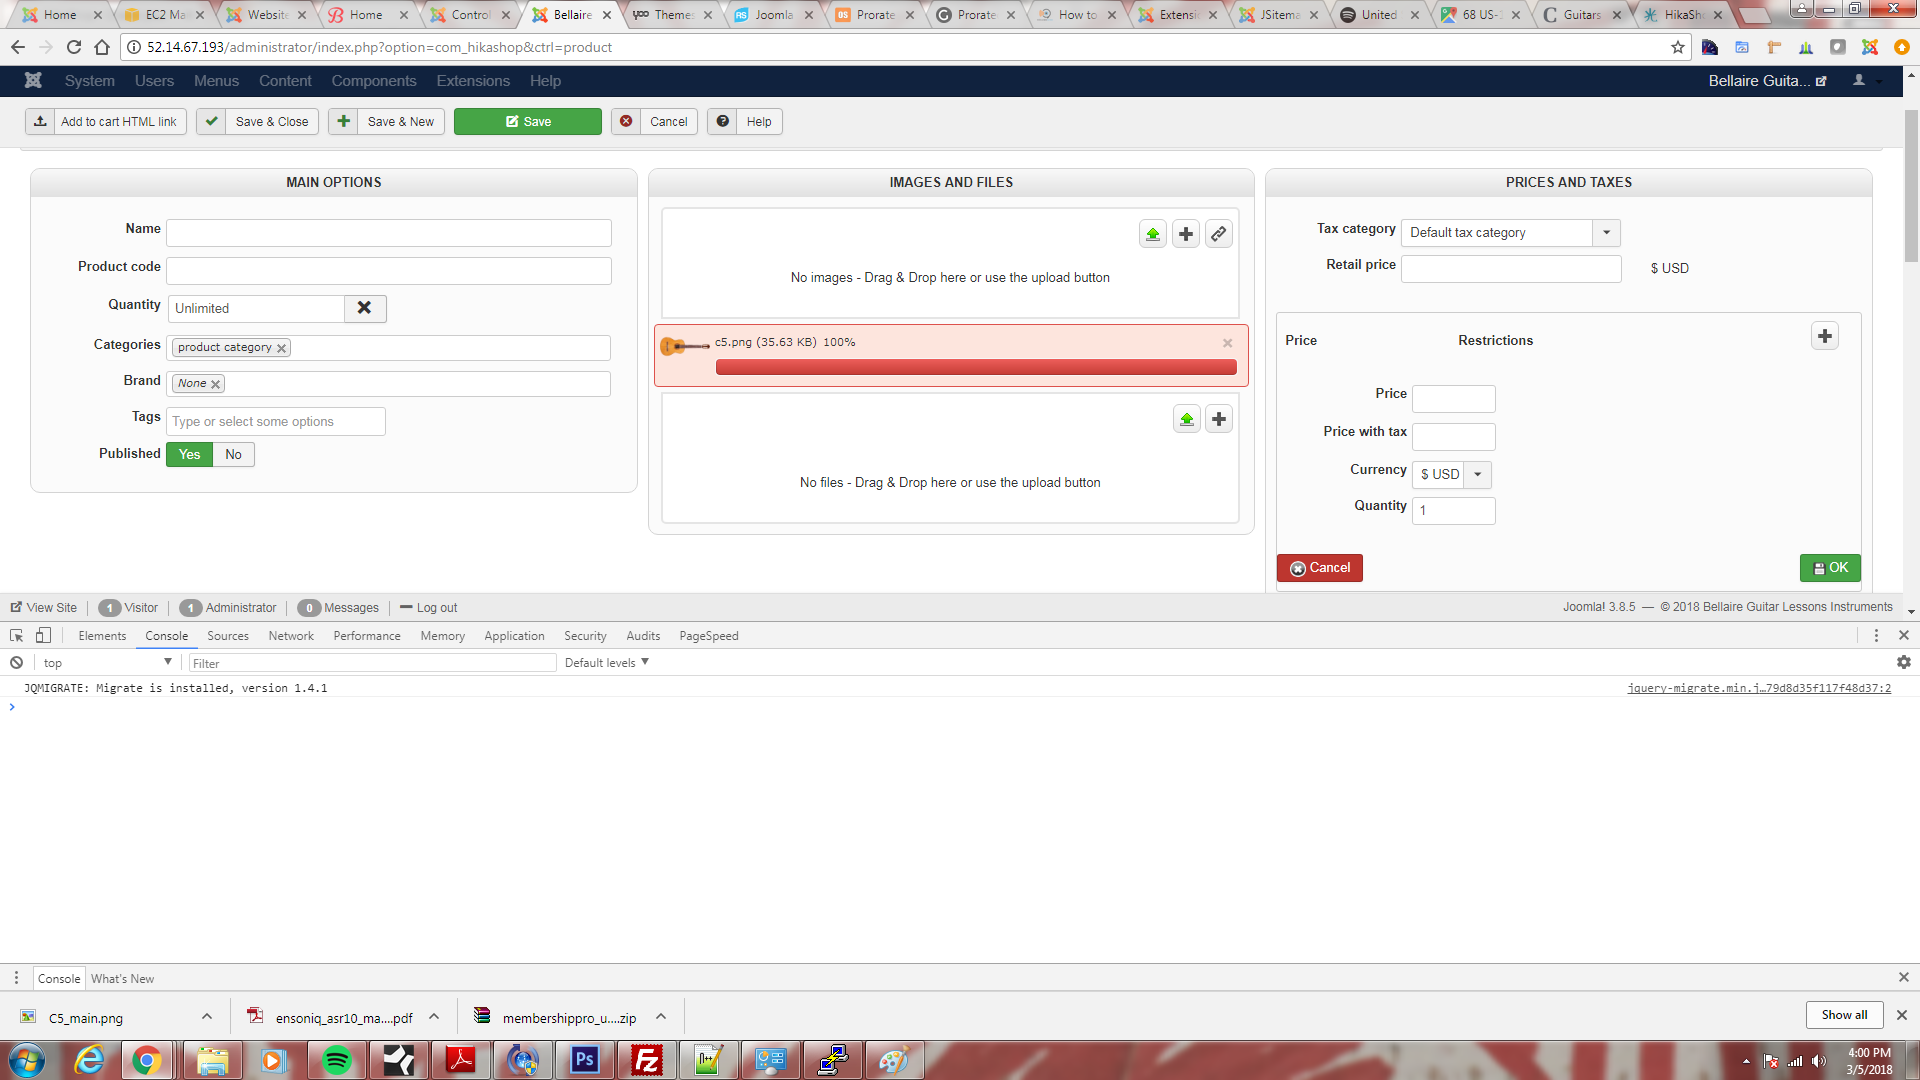
Task: Click the green Save button
Action: pos(528,122)
